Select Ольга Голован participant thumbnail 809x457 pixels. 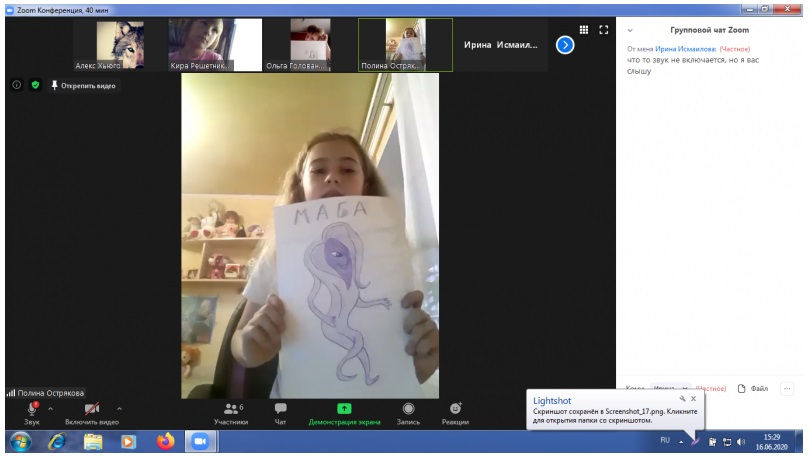tap(310, 45)
